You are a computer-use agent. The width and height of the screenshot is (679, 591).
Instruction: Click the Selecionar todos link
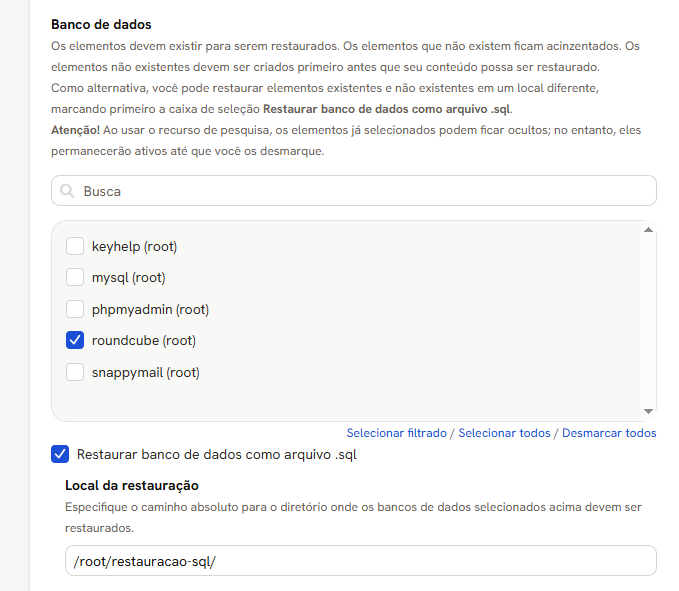click(504, 433)
